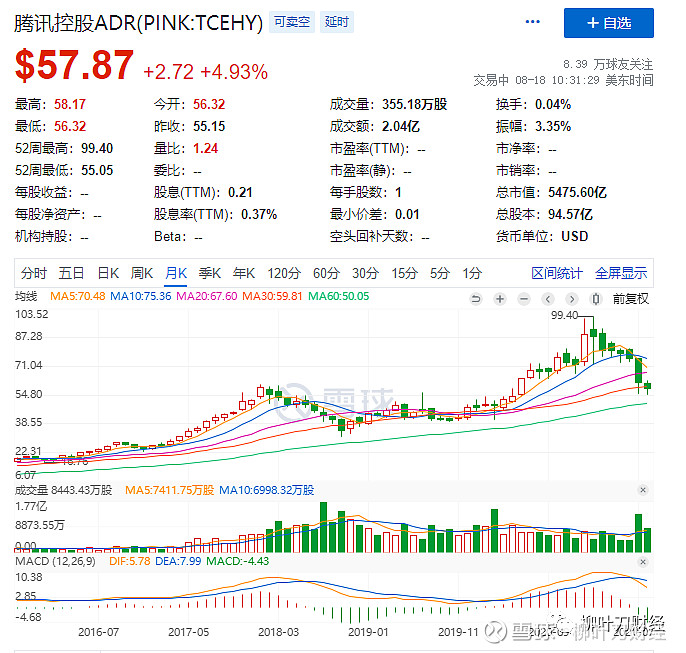Click the volume MA10:6998.32万股 label
Screen dimensions: 686x653
[x=266, y=490]
